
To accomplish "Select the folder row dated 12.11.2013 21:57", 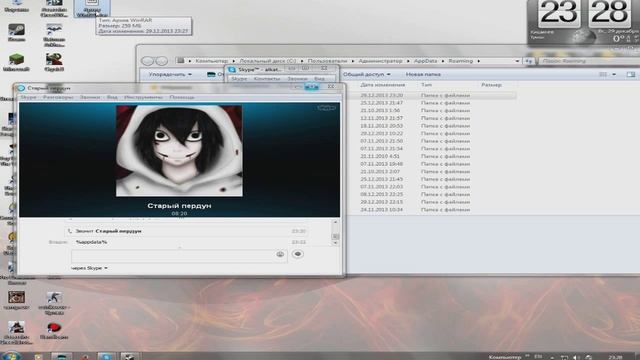I will pyautogui.click(x=431, y=118).
